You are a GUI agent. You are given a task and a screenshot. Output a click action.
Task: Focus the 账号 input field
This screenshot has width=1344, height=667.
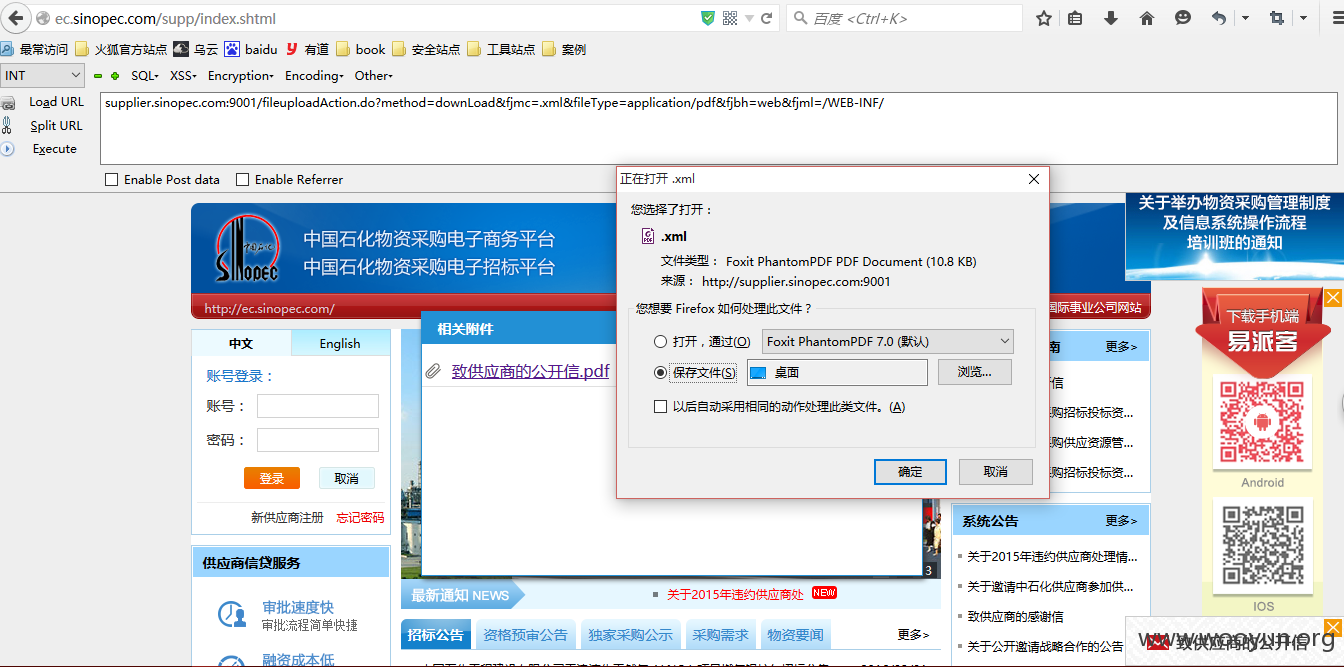[x=318, y=406]
